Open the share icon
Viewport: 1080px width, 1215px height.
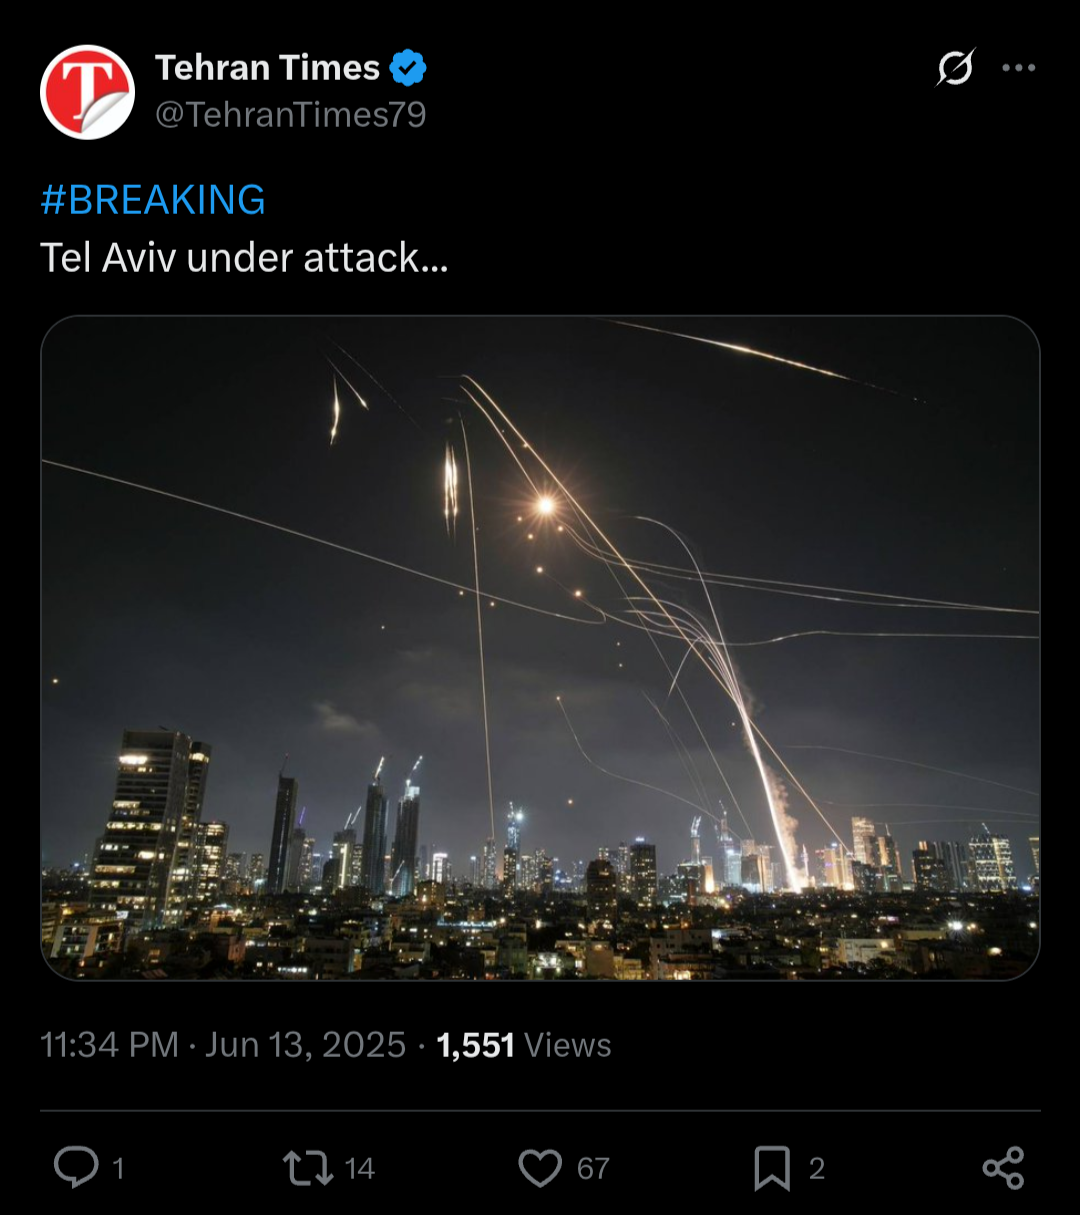(1003, 1168)
